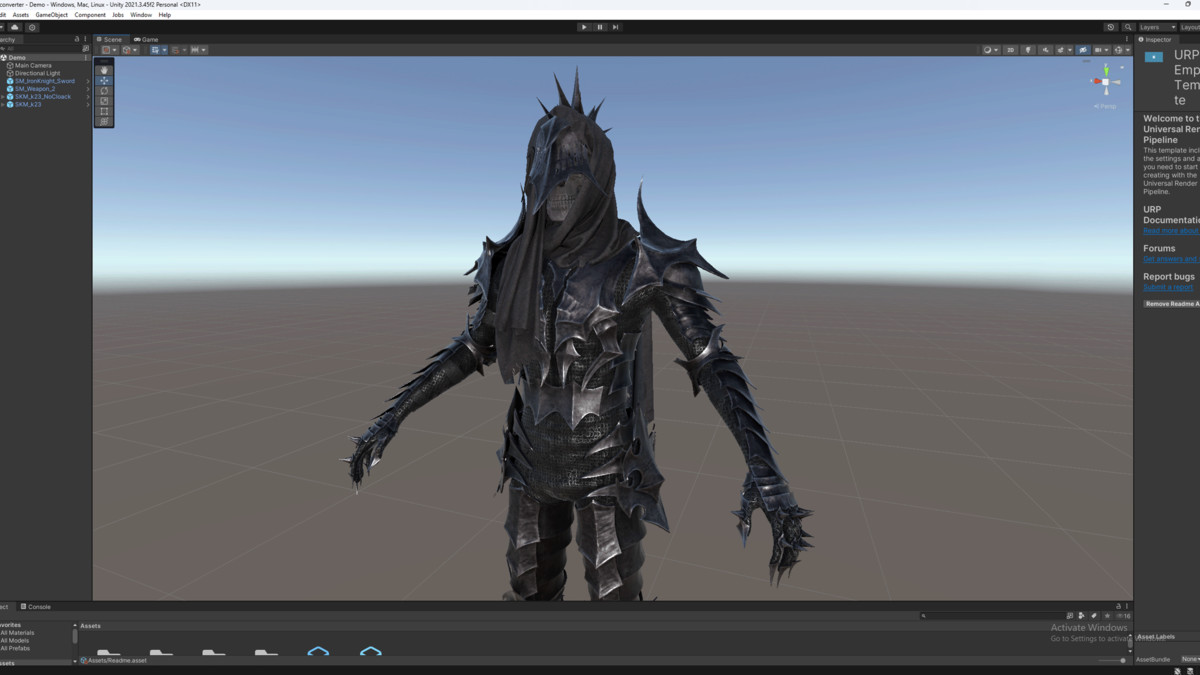This screenshot has height=675, width=1200.
Task: Open URP Documentation read more link
Action: [1171, 231]
